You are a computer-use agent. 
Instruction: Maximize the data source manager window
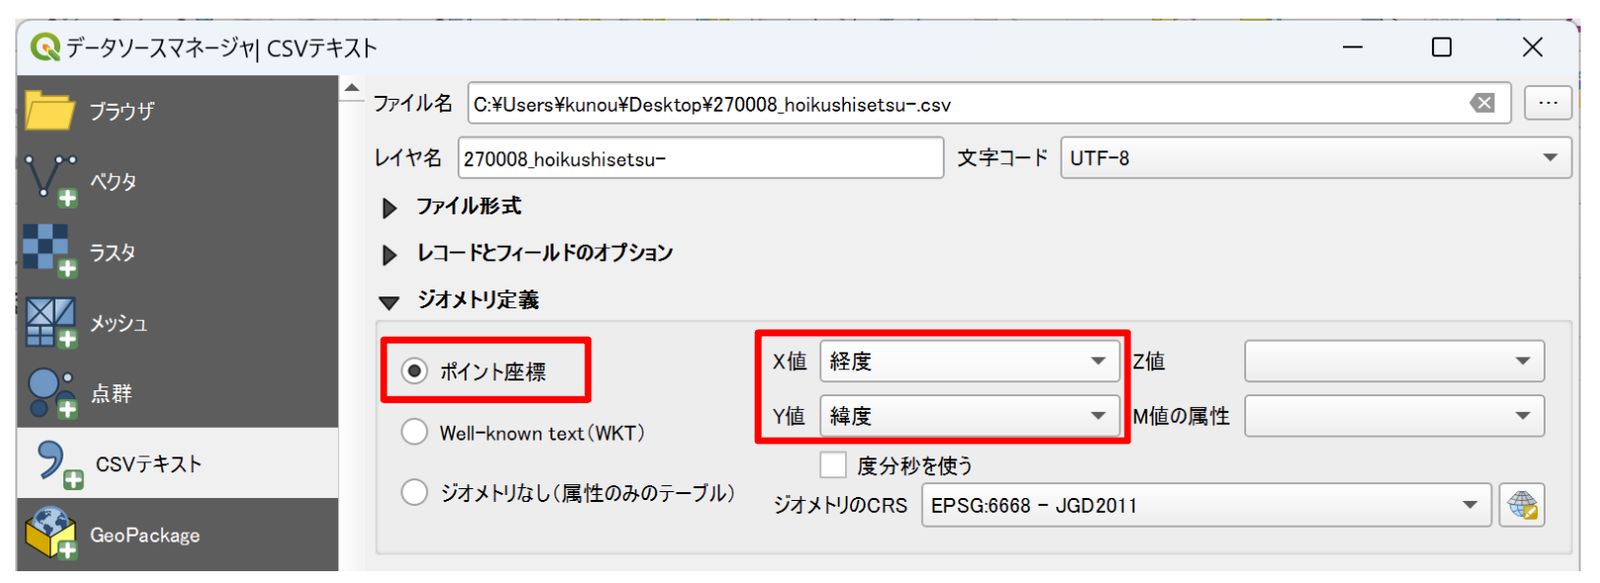[1441, 47]
